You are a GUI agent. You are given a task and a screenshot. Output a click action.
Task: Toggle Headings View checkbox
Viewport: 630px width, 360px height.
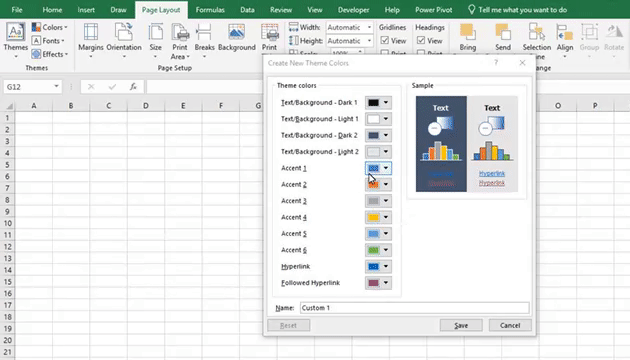point(421,41)
